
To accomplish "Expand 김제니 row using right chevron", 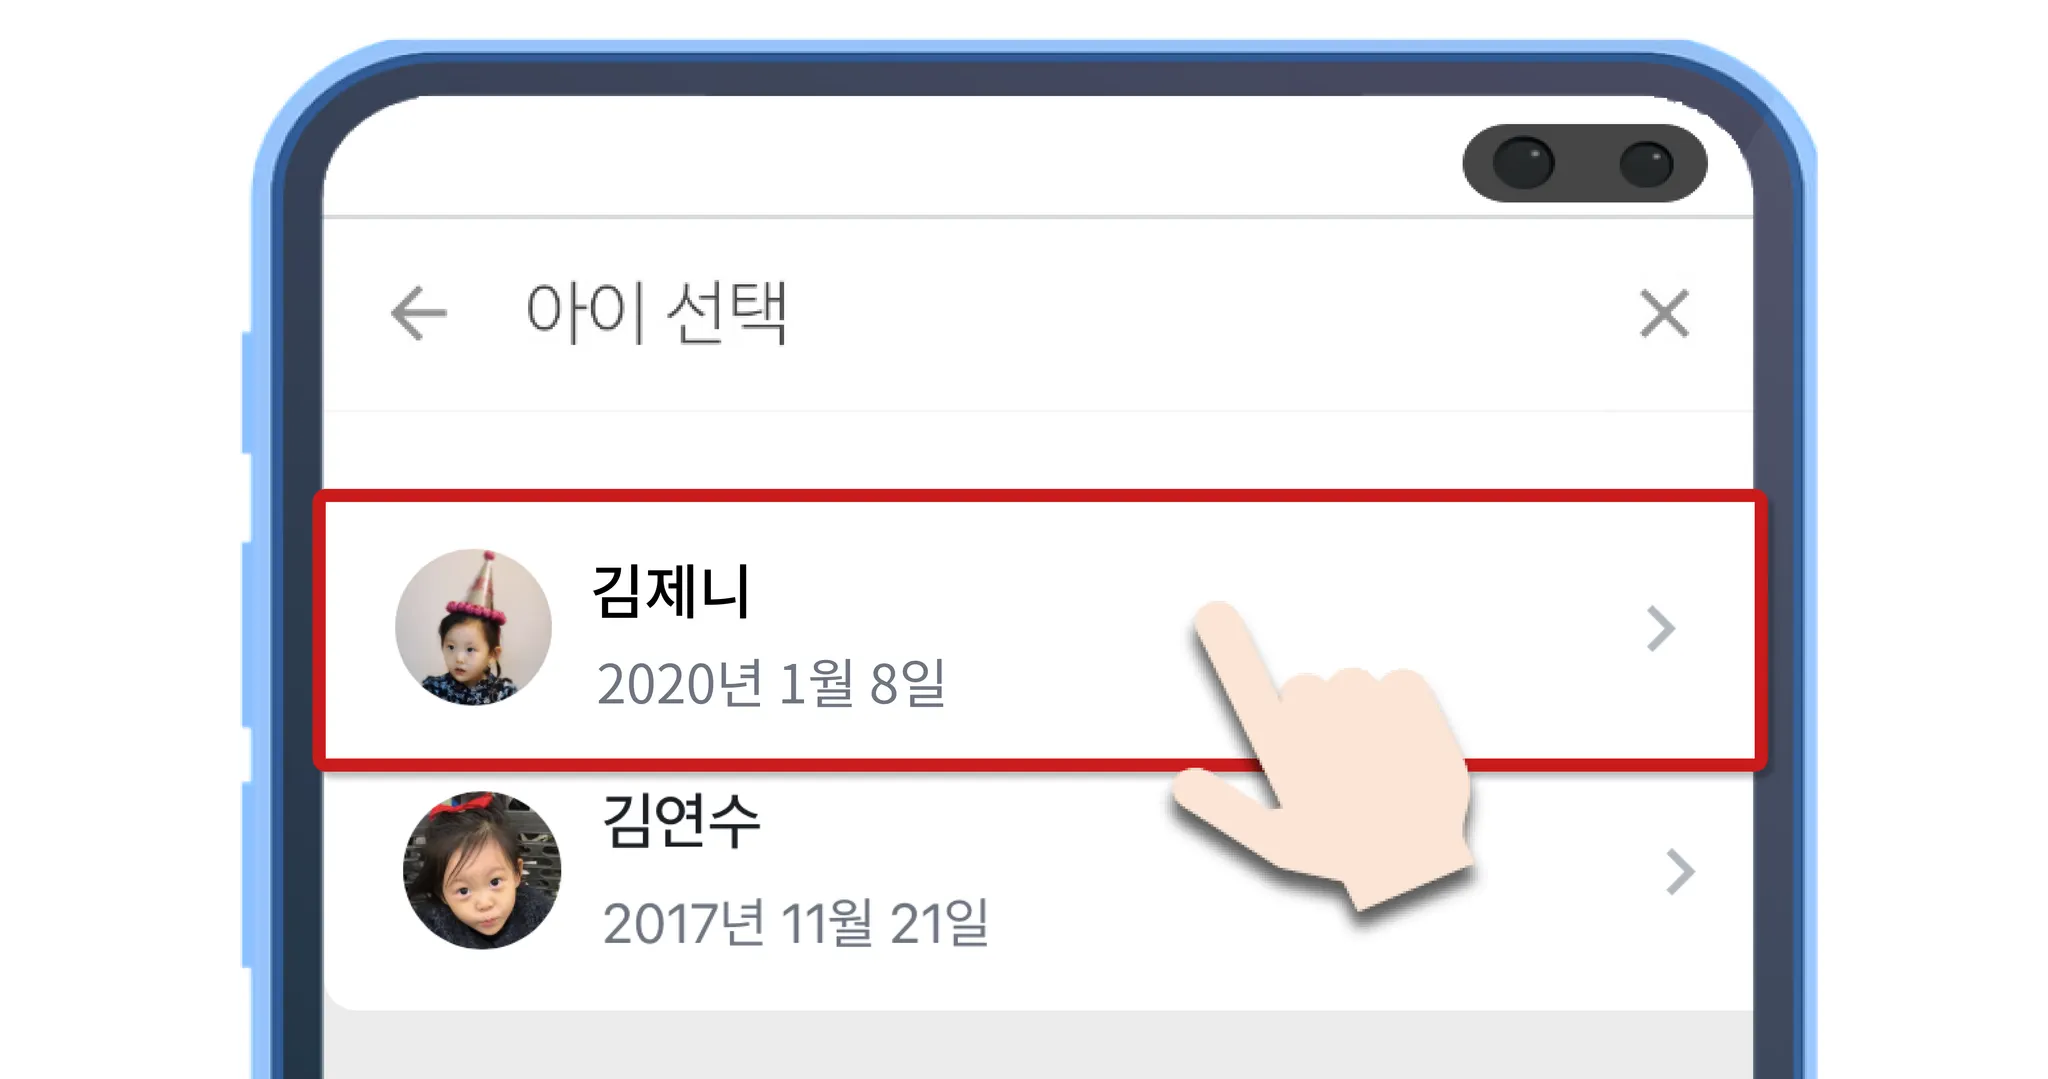I will pos(1660,629).
